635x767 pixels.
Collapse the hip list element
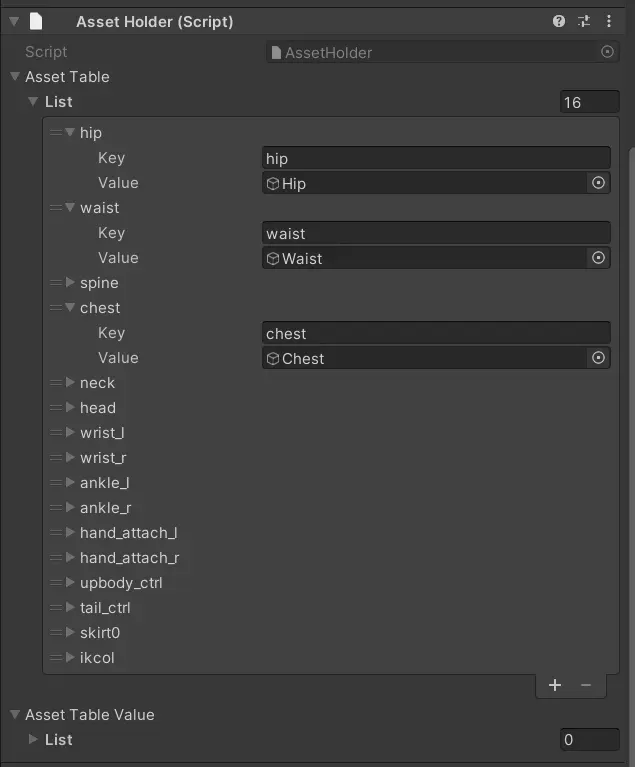click(70, 133)
